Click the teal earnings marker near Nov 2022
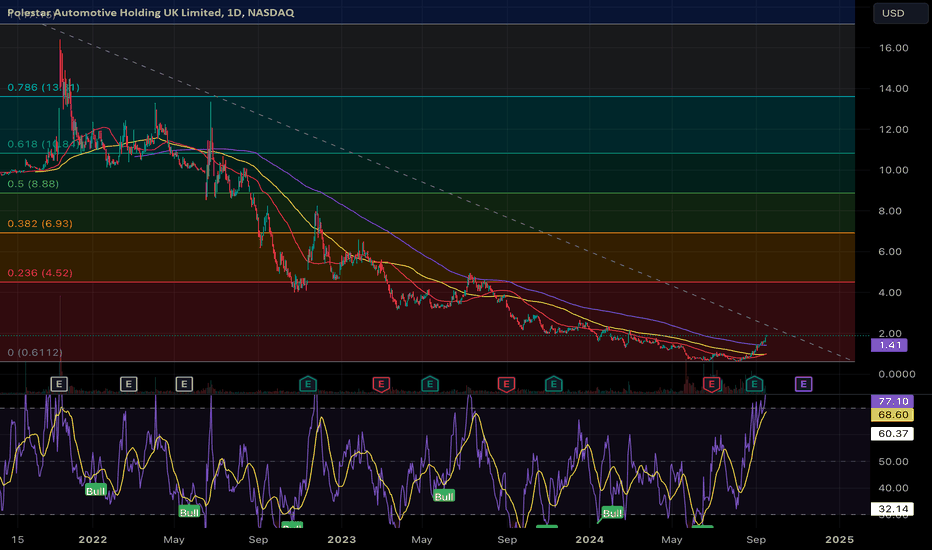 307,384
